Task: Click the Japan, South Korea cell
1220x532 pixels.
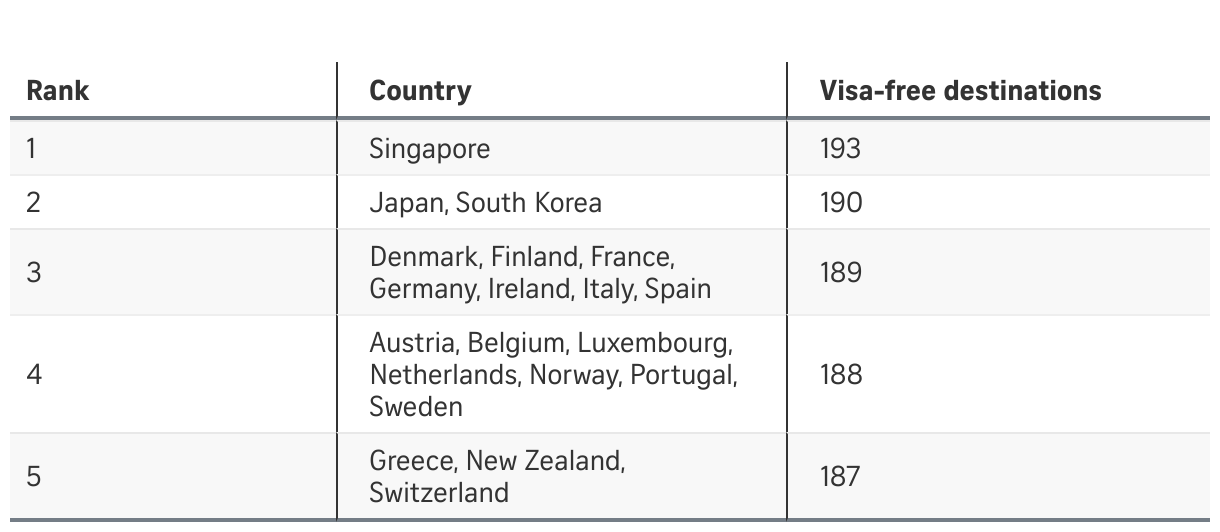Action: [x=485, y=203]
